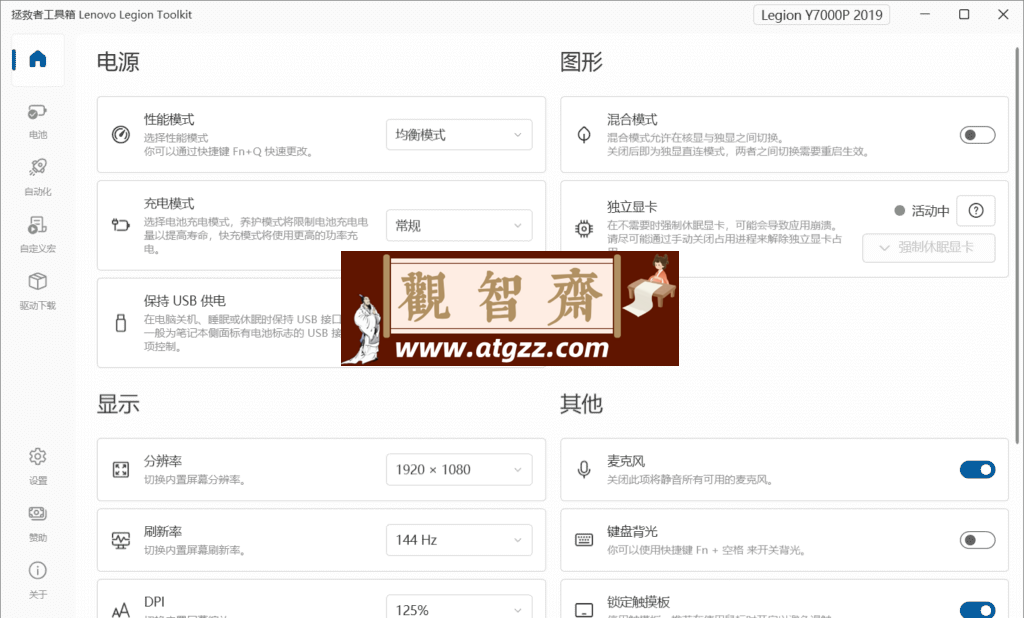Maximize the Lenovo Legion Toolkit window
1024x618 pixels.
[x=964, y=14]
